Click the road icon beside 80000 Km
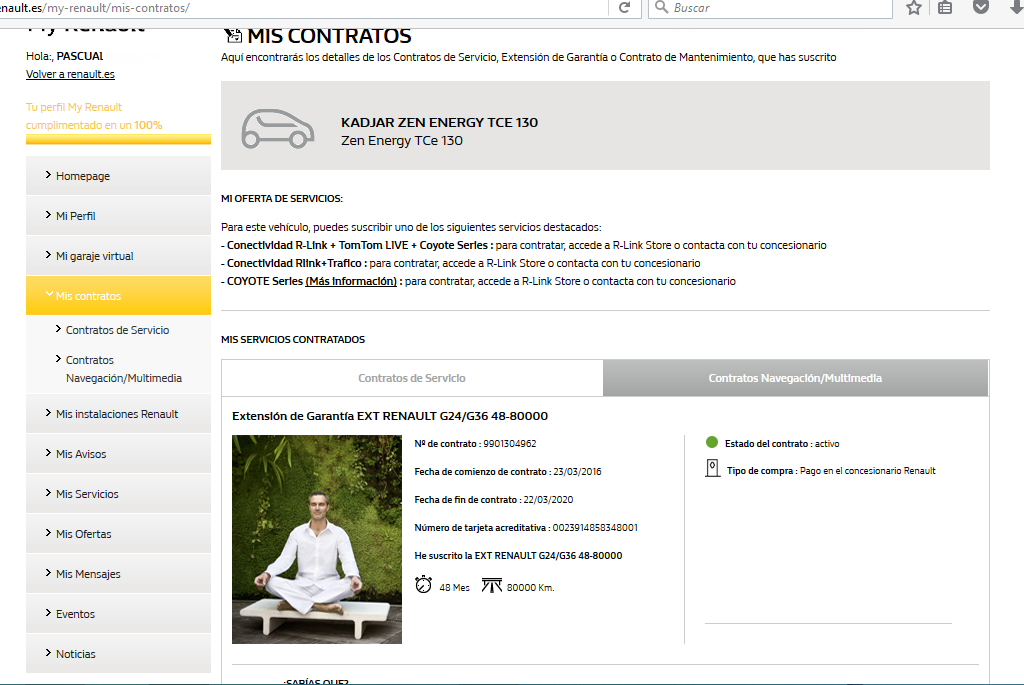 492,585
